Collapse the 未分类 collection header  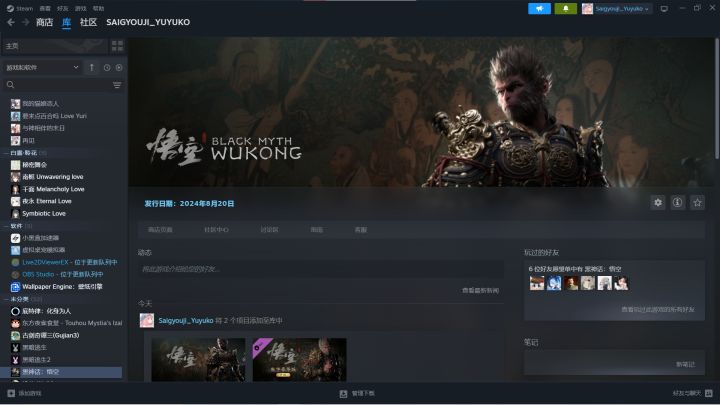(x=22, y=299)
